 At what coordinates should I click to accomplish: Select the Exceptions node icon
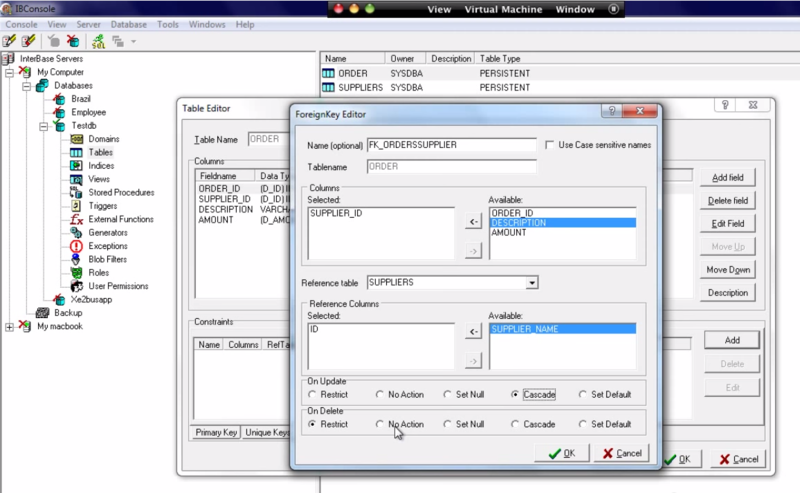(x=76, y=246)
